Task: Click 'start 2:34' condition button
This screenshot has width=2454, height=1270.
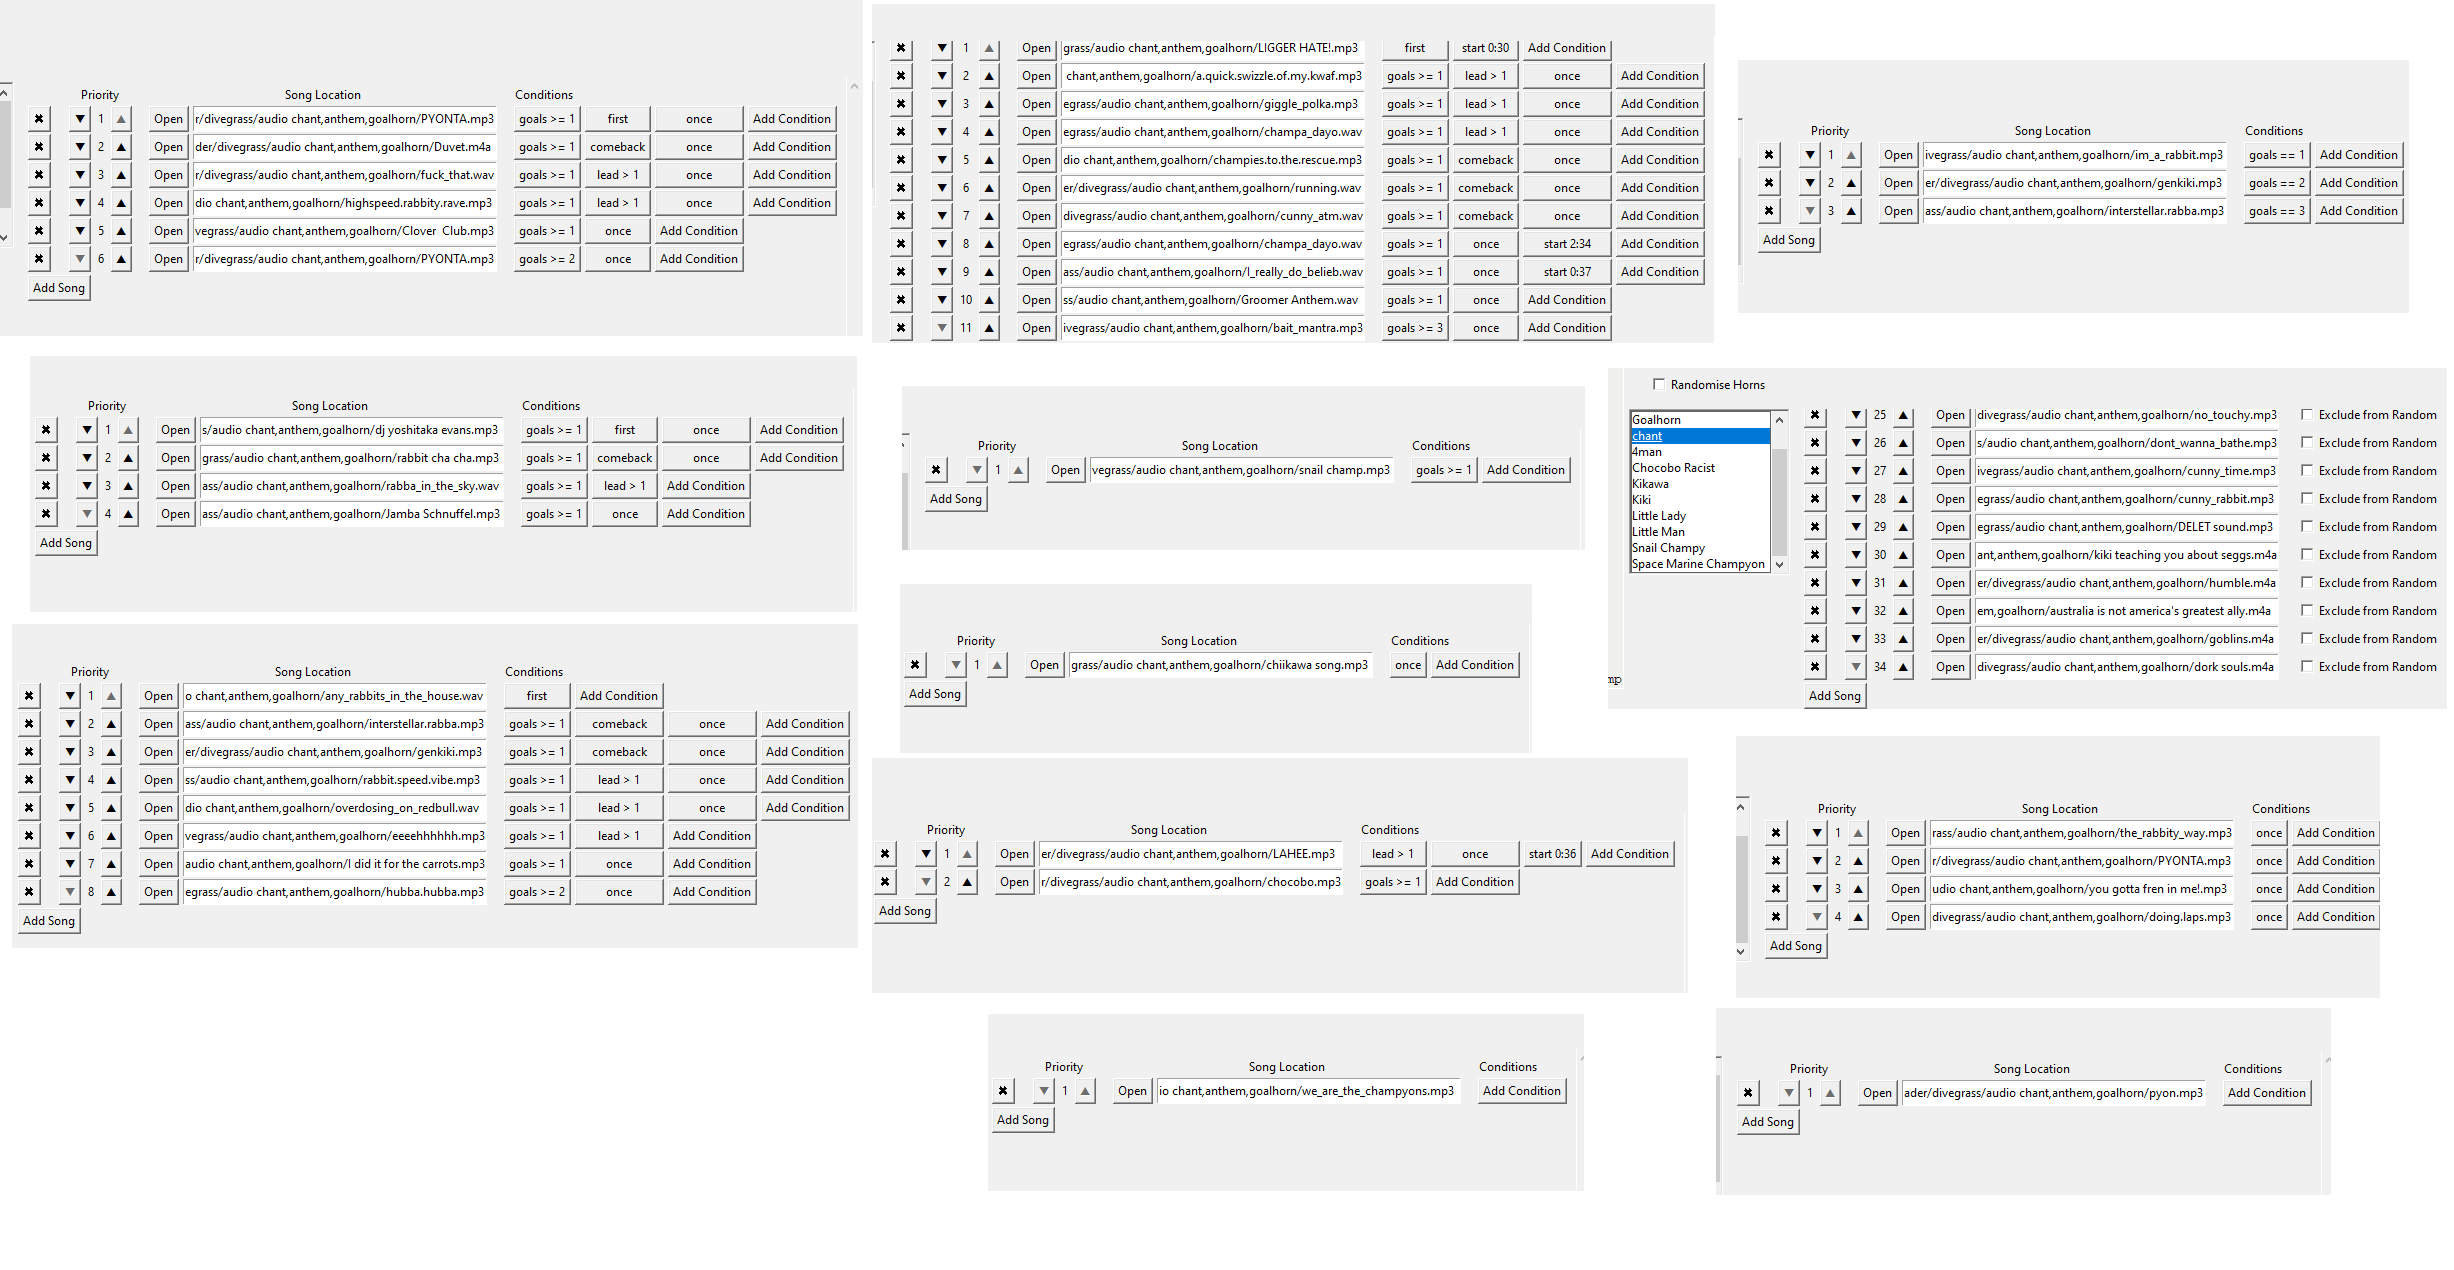Action: pyautogui.click(x=1567, y=244)
